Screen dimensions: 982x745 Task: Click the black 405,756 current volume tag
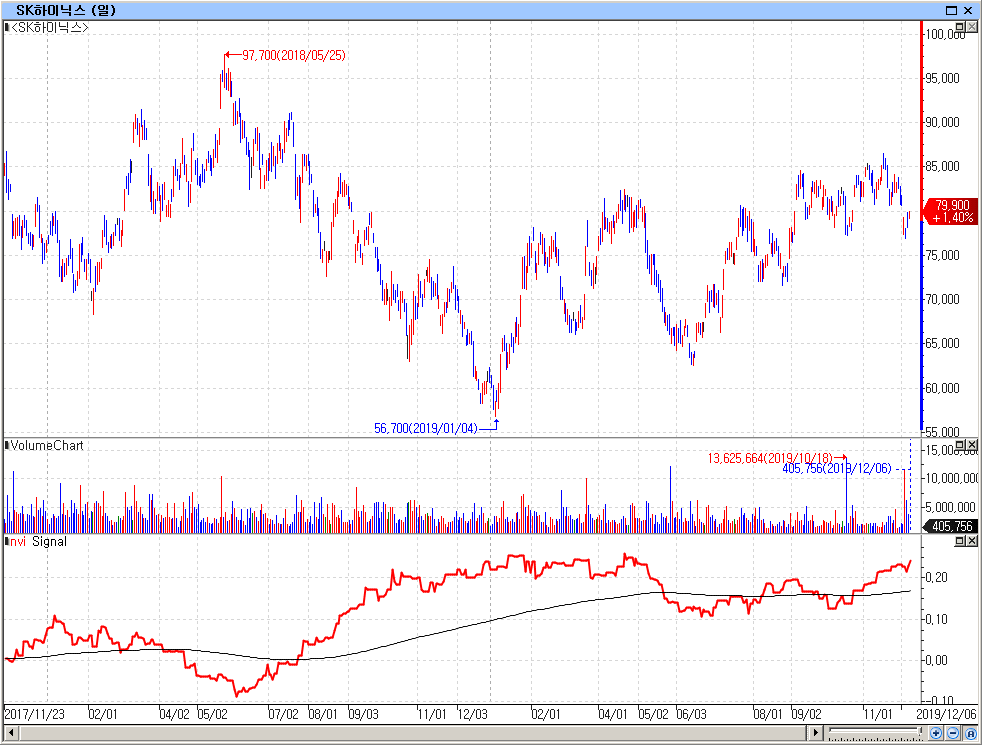951,526
